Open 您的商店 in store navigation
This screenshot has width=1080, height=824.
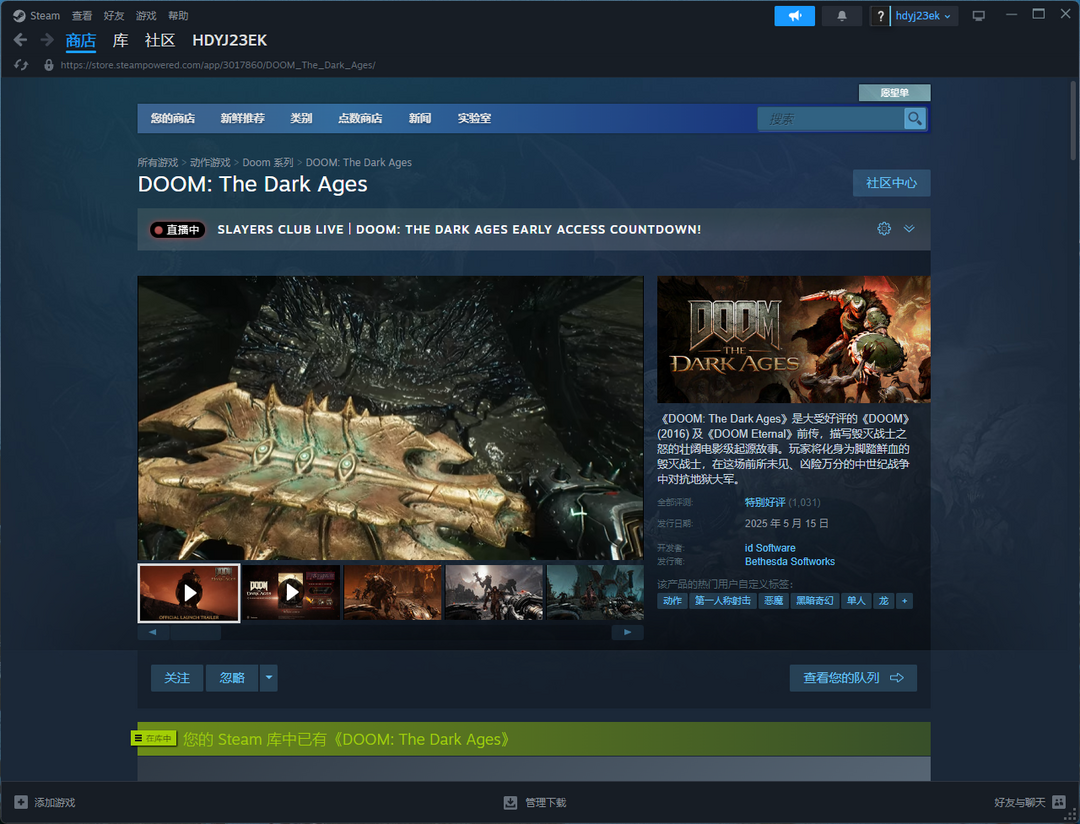click(173, 119)
